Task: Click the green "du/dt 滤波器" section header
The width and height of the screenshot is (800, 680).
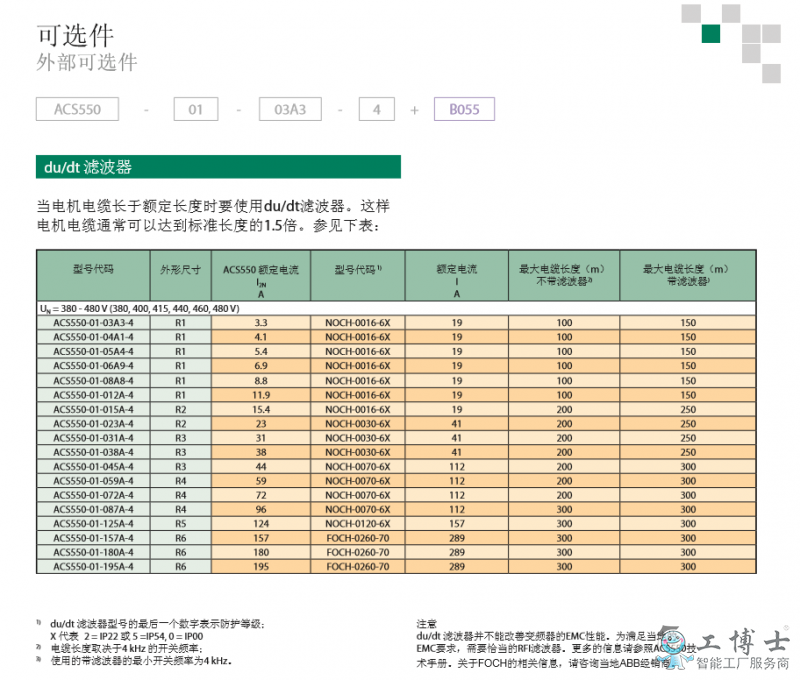Action: [x=218, y=167]
